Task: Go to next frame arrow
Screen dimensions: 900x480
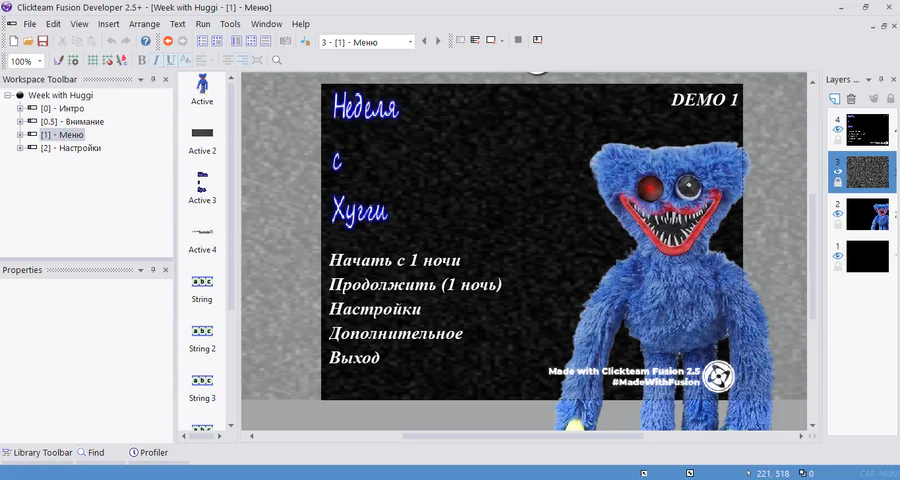Action: point(438,41)
